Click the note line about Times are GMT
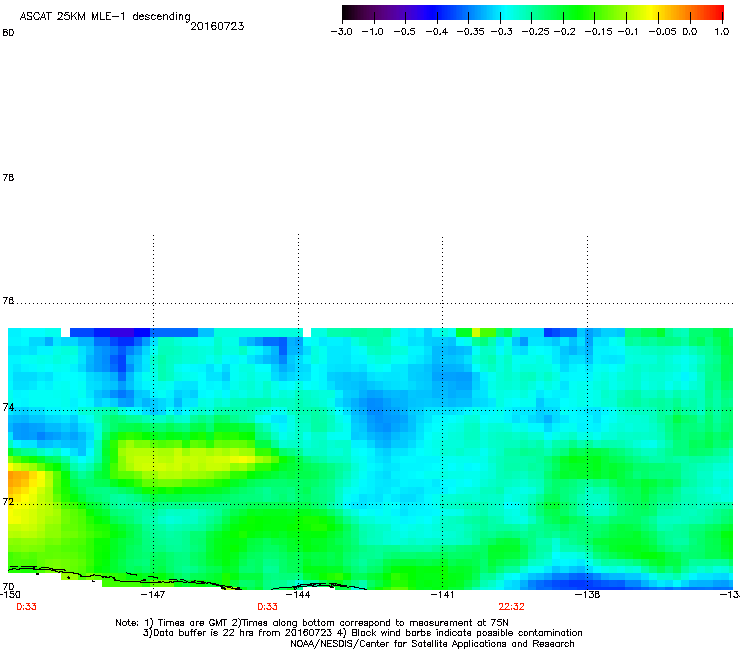 [312, 623]
